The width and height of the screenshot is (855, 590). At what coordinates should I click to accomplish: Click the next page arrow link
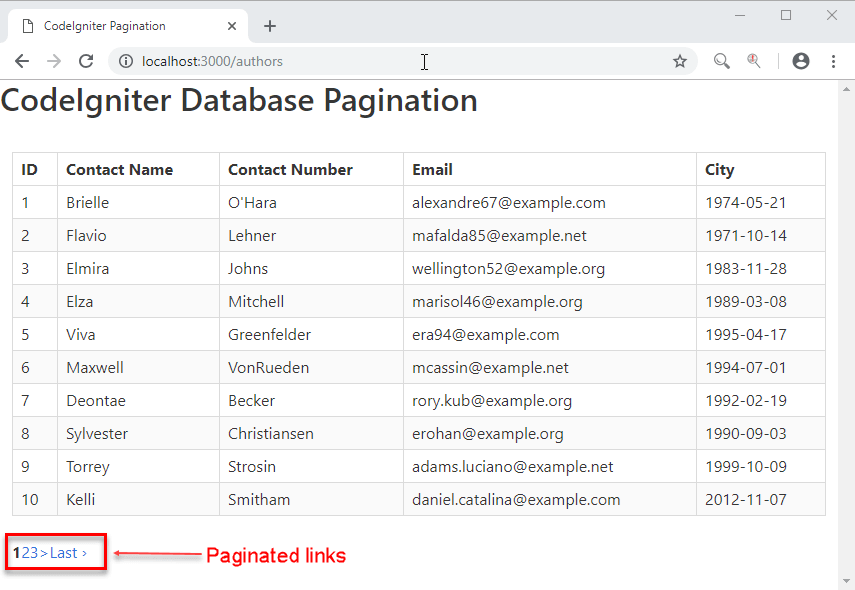point(44,553)
